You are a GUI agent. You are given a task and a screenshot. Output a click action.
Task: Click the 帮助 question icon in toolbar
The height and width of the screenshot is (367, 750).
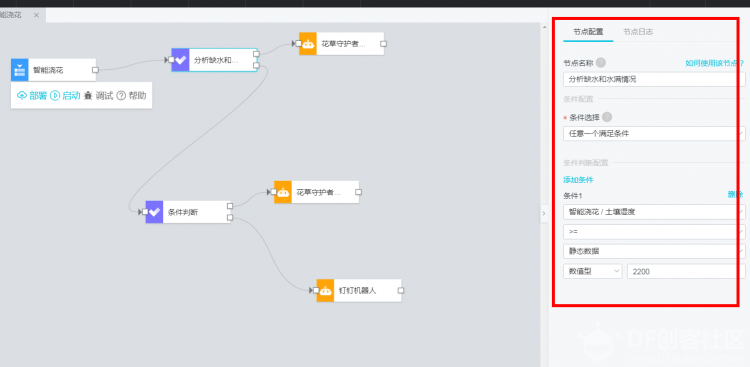(x=121, y=96)
